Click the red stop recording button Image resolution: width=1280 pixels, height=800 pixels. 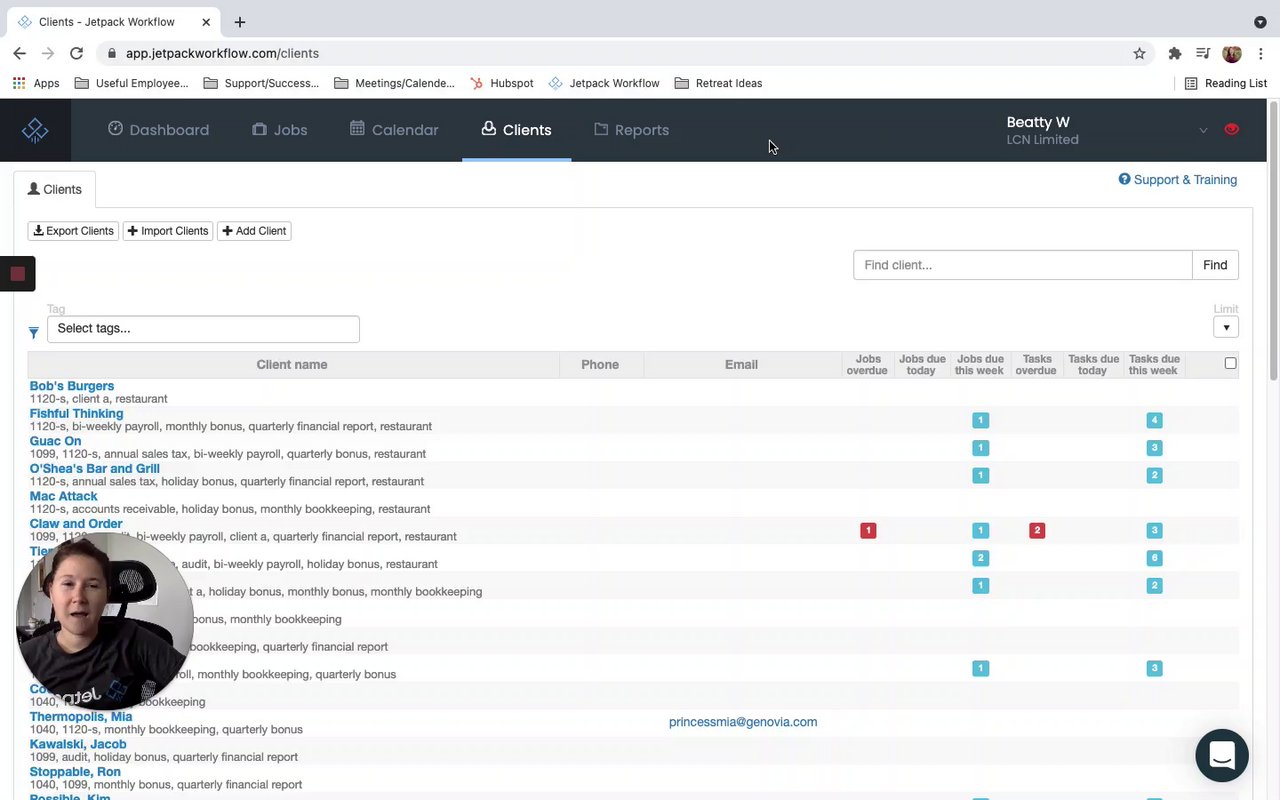point(18,274)
